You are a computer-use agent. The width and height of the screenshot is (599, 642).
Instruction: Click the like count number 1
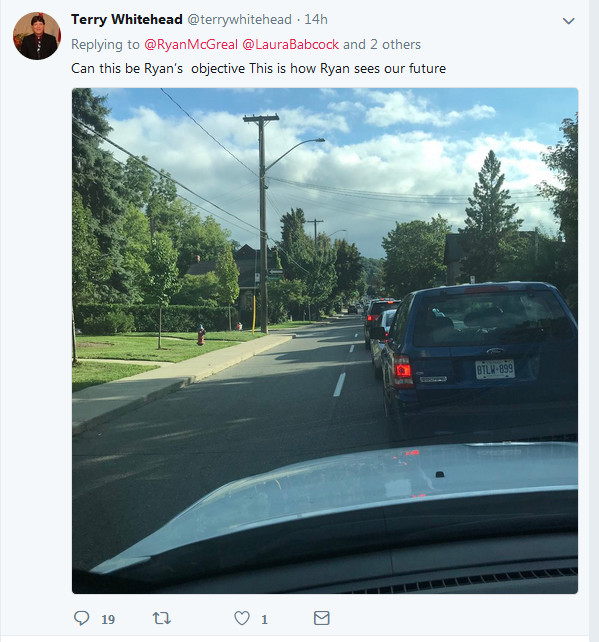point(264,619)
